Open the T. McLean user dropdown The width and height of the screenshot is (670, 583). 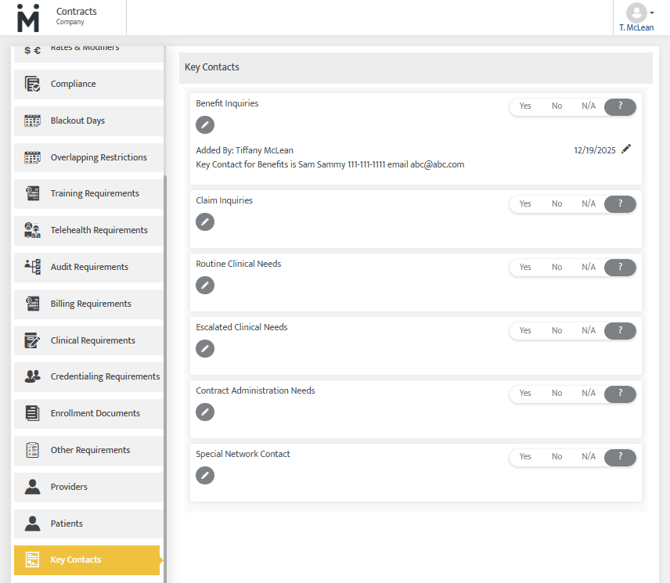click(x=637, y=18)
